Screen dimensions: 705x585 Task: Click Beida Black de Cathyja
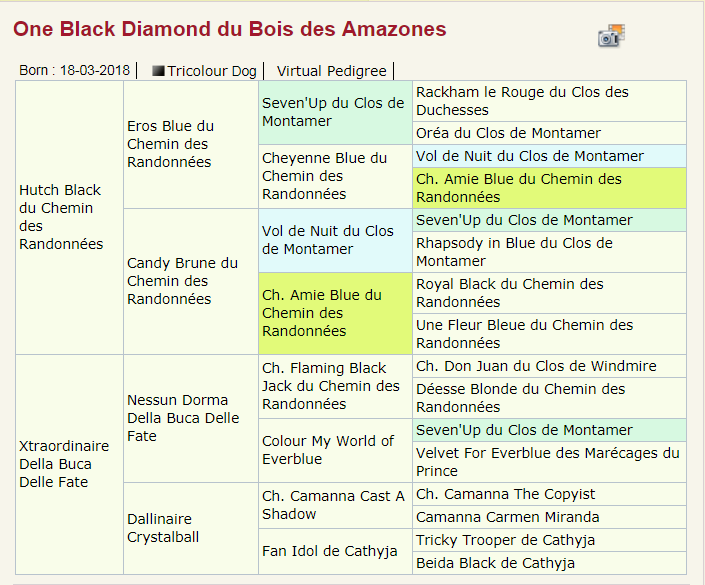495,563
